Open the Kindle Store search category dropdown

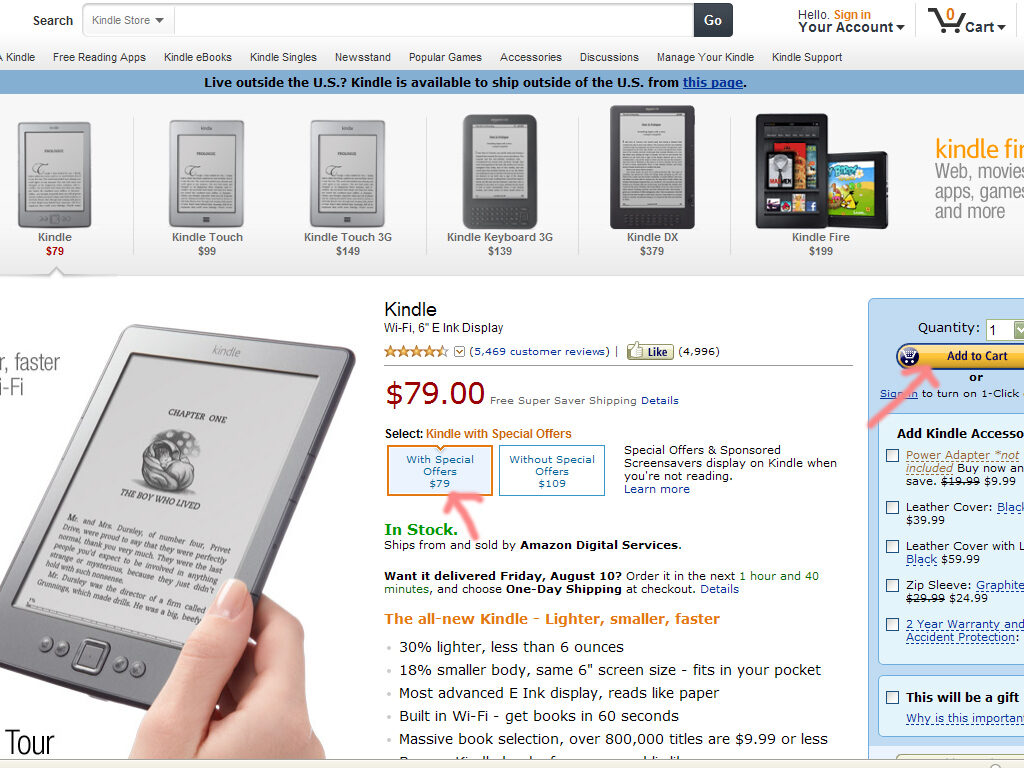(x=127, y=20)
